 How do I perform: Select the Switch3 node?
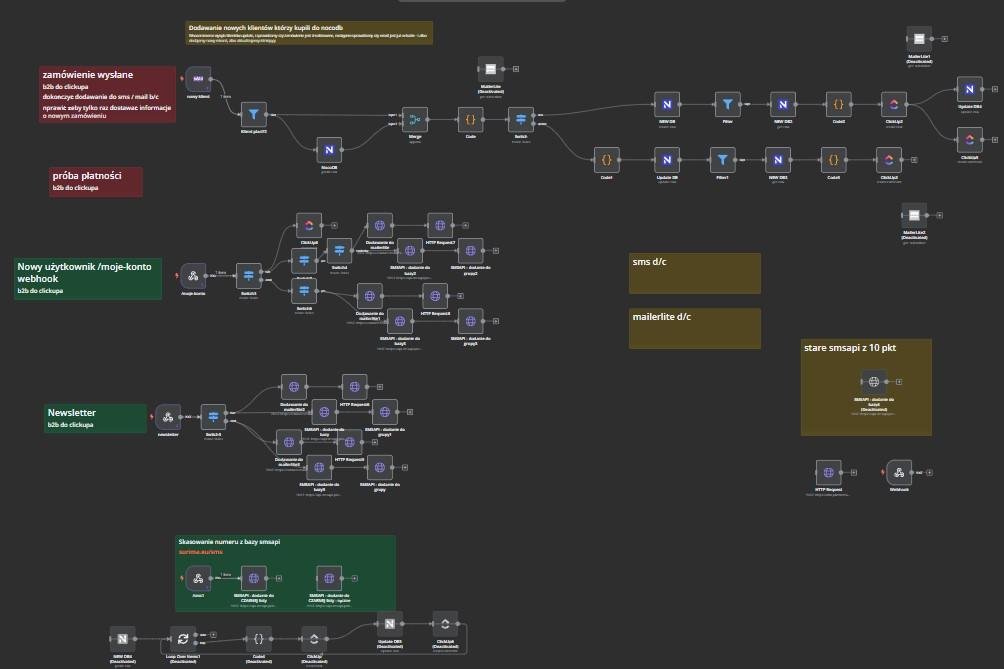[x=248, y=276]
